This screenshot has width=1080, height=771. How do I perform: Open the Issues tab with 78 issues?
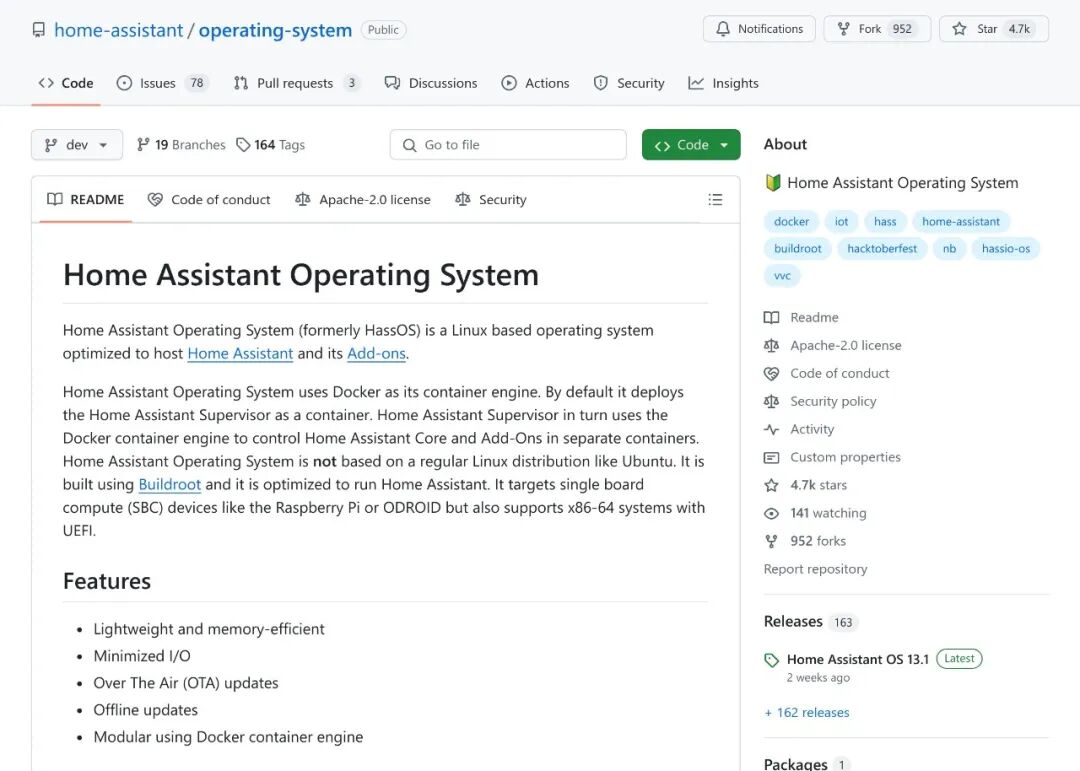coord(162,83)
